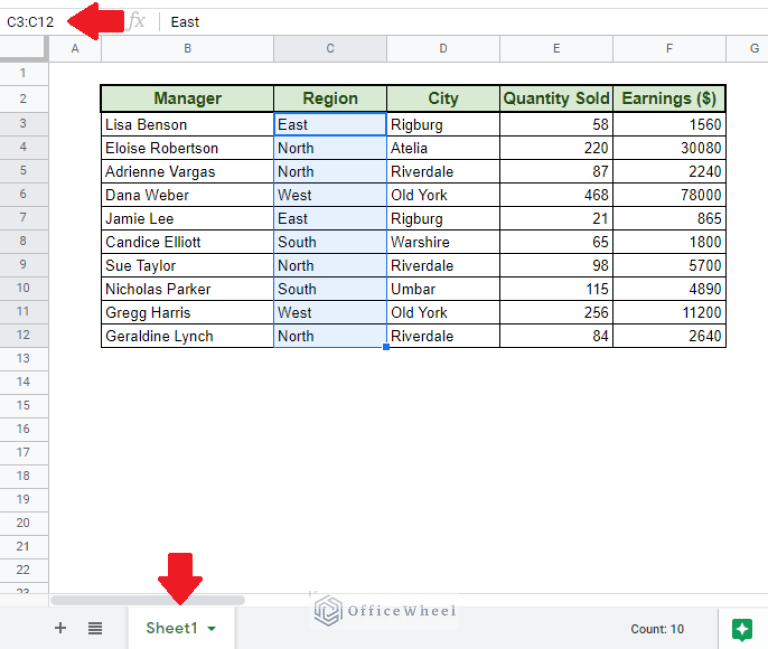Click the Eloise Robertson cell
Image resolution: width=768 pixels, height=649 pixels.
(188, 148)
